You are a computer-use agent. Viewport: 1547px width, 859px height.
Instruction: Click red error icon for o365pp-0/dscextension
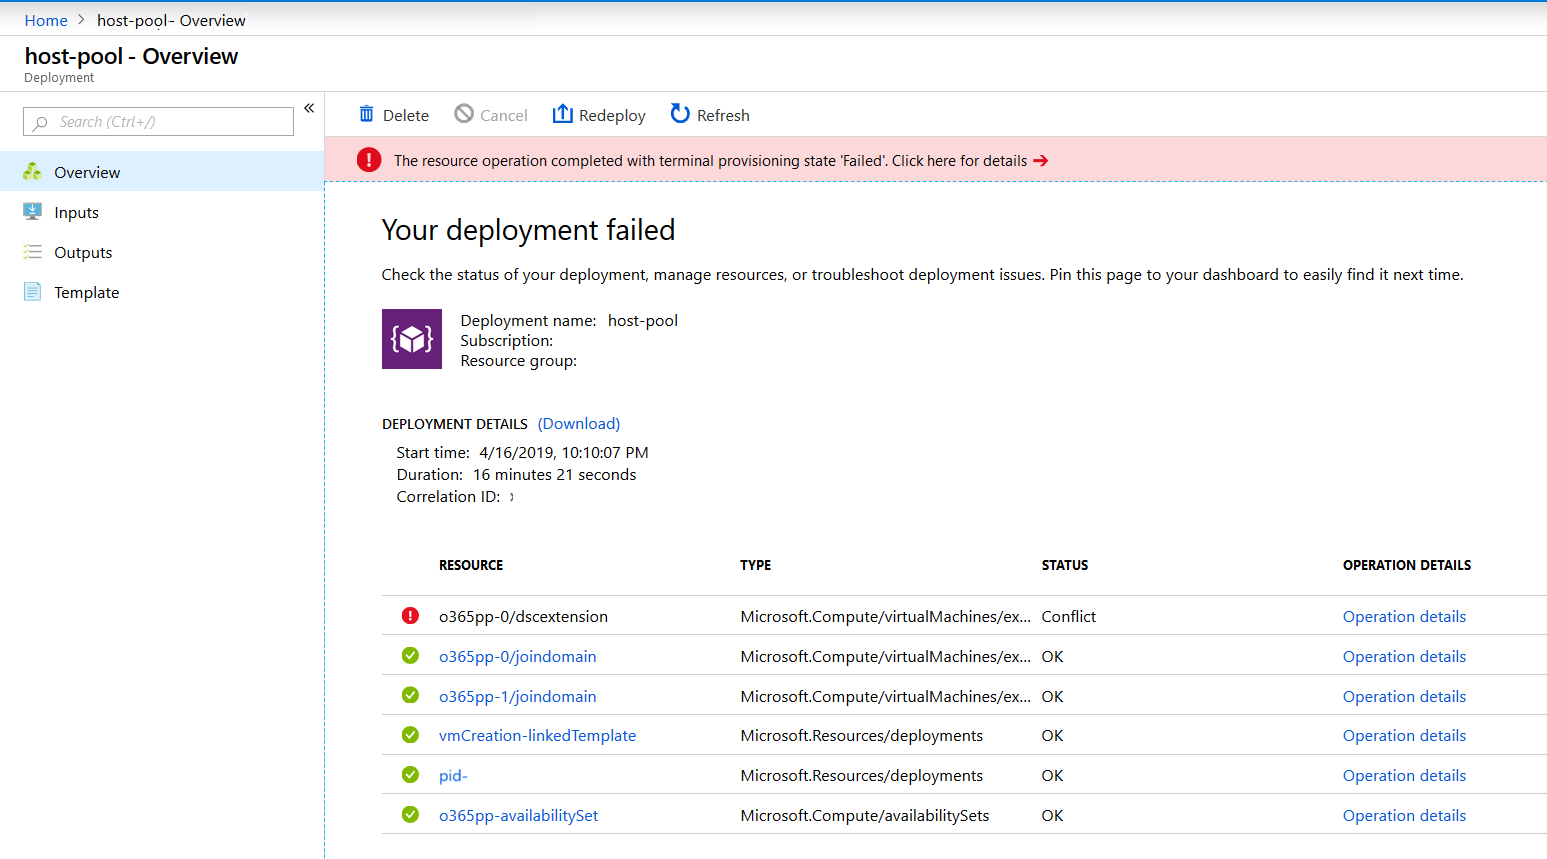click(x=410, y=616)
